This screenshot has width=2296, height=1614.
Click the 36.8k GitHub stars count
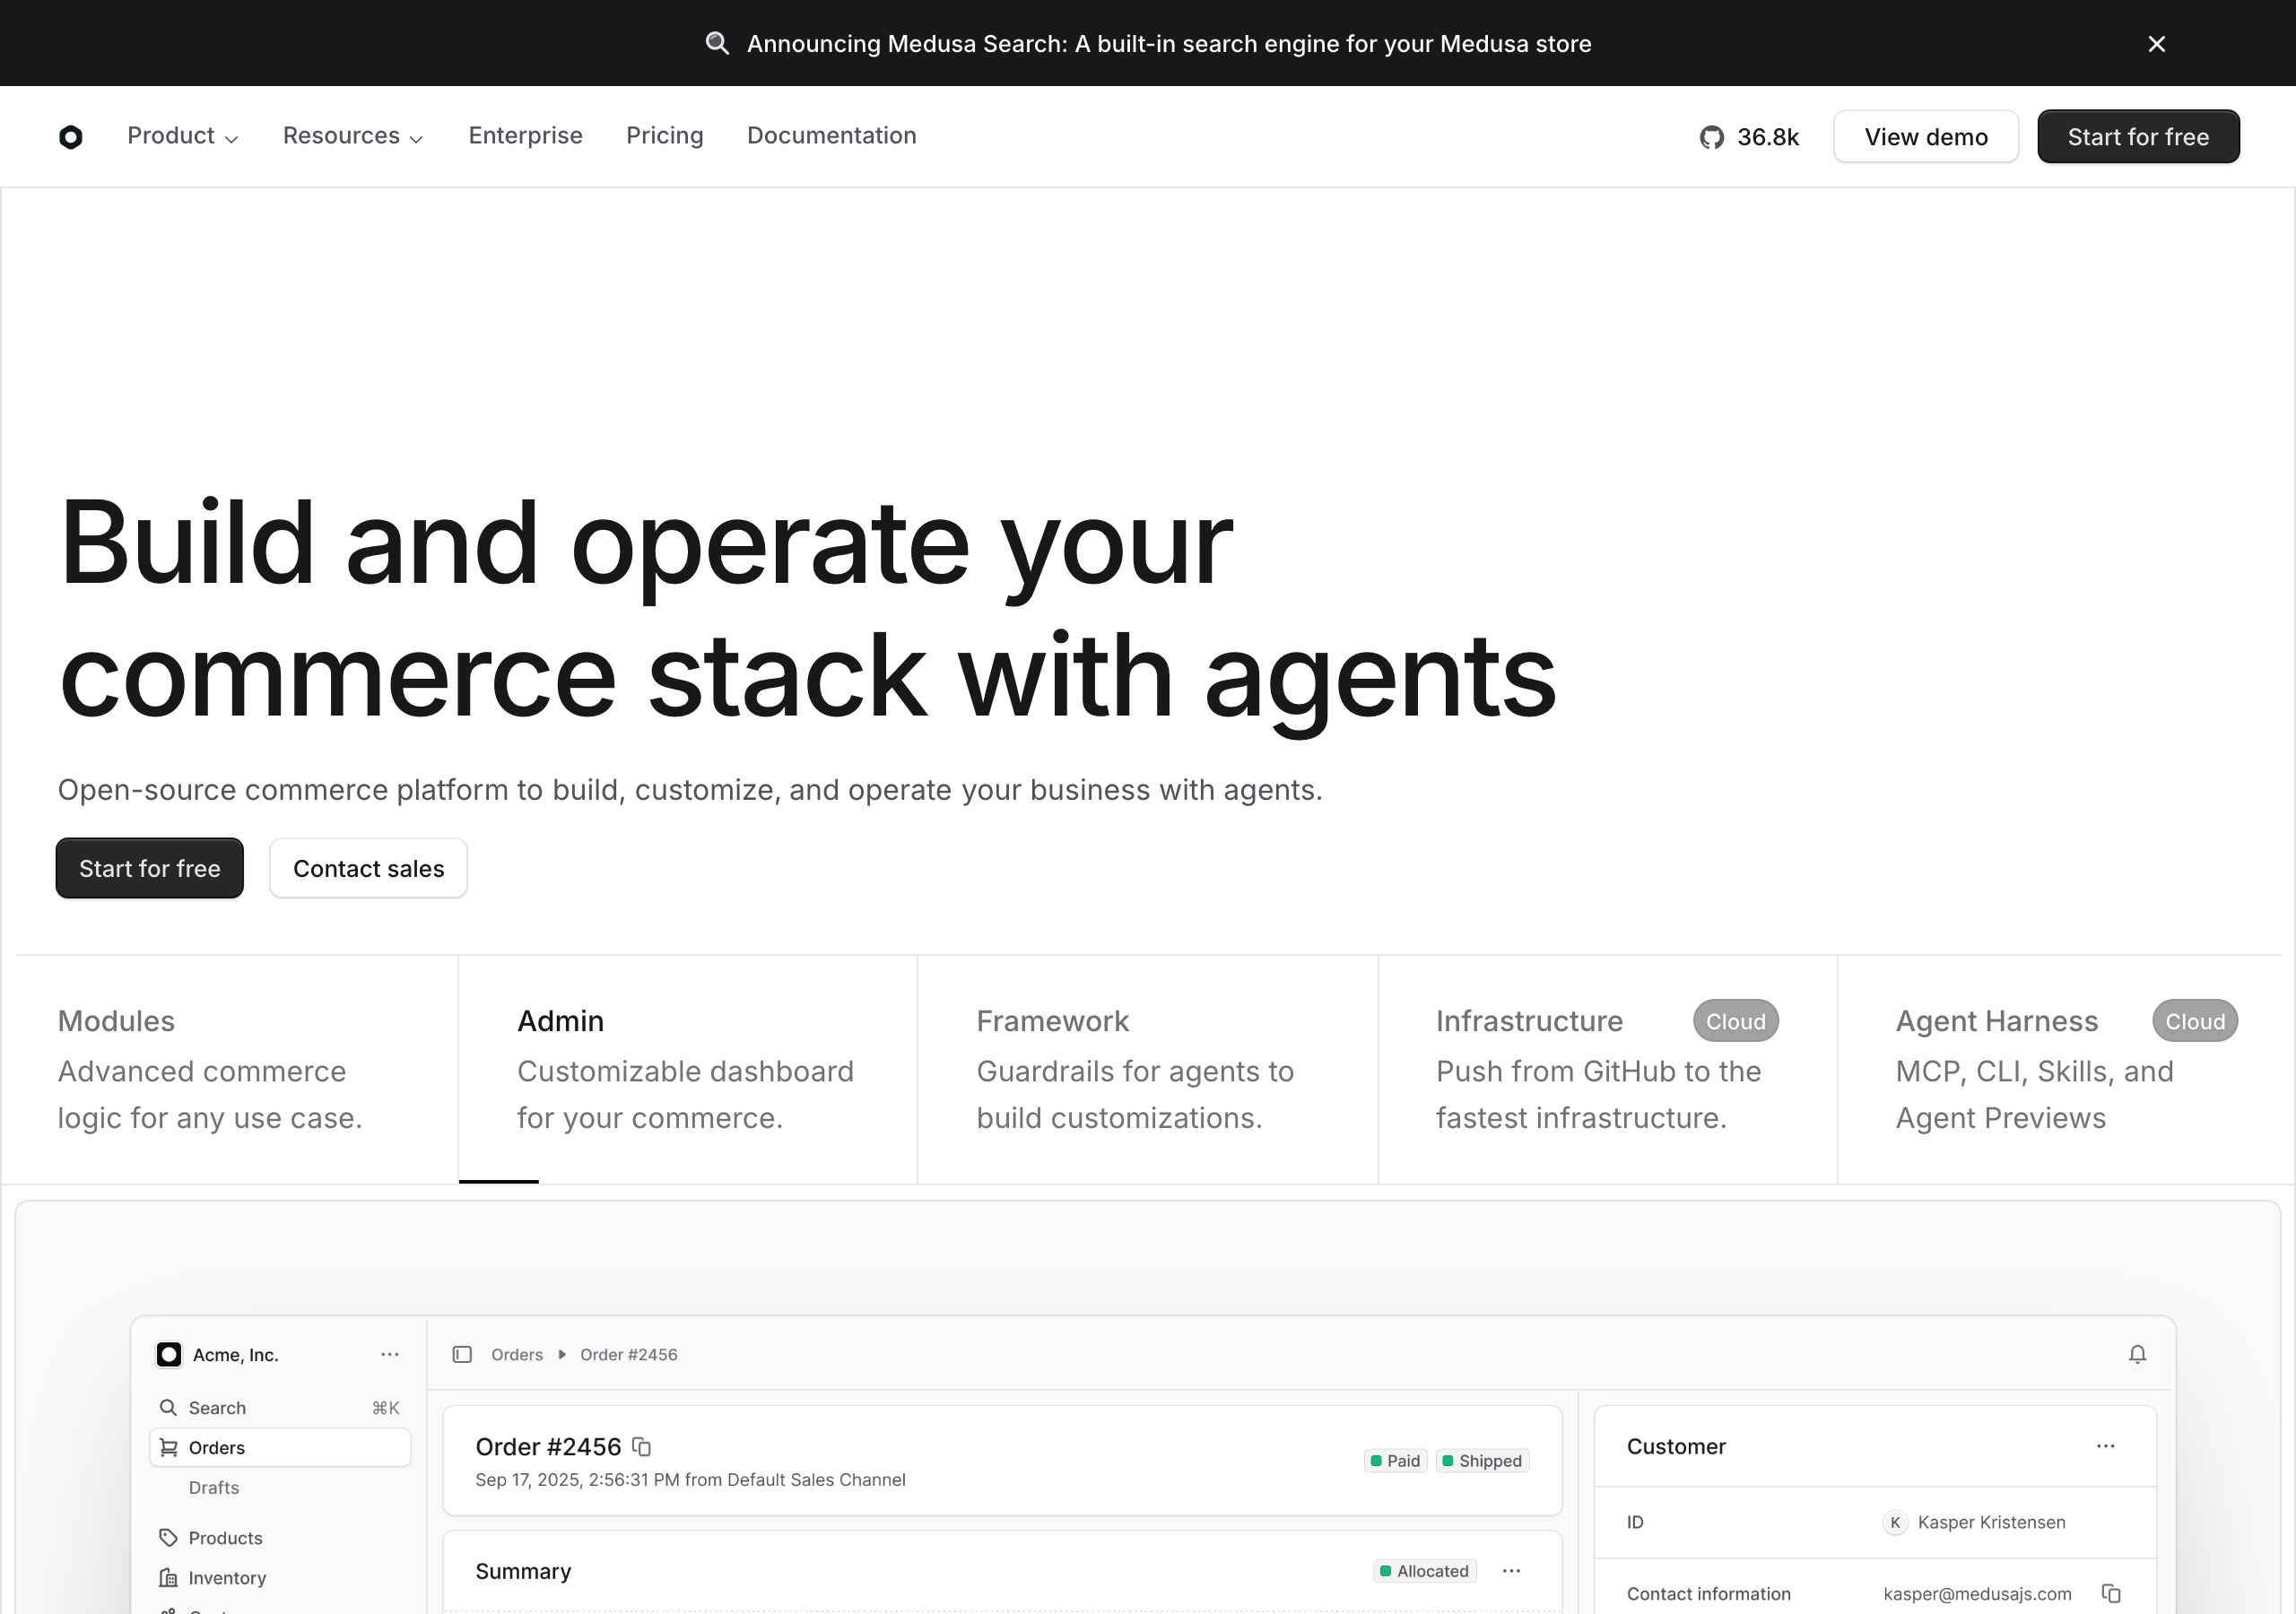[1767, 137]
